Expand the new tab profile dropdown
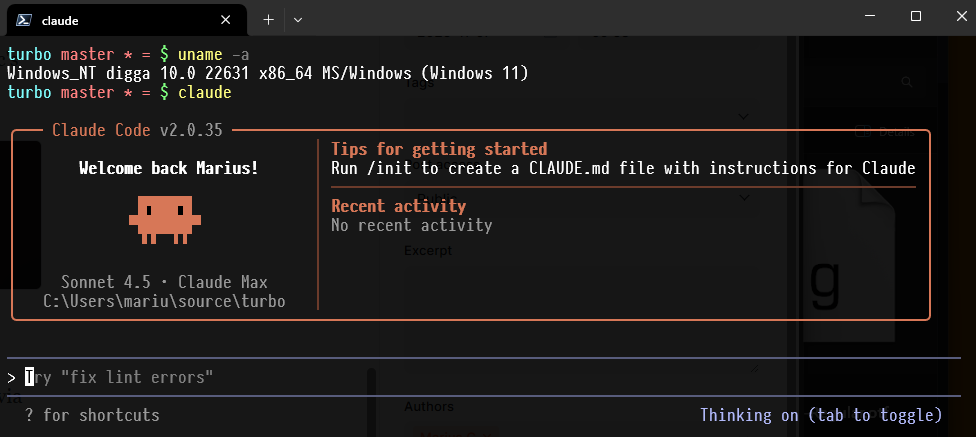Screen dimensions: 976x437 click(x=298, y=19)
